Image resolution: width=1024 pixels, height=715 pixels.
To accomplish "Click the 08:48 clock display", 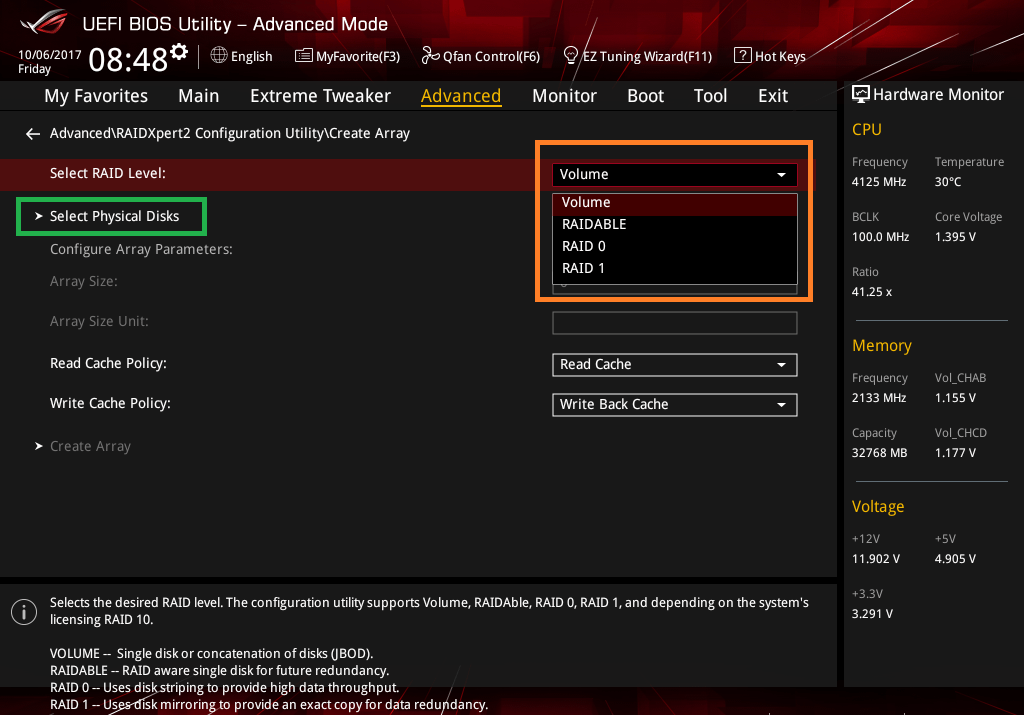I will coord(128,60).
